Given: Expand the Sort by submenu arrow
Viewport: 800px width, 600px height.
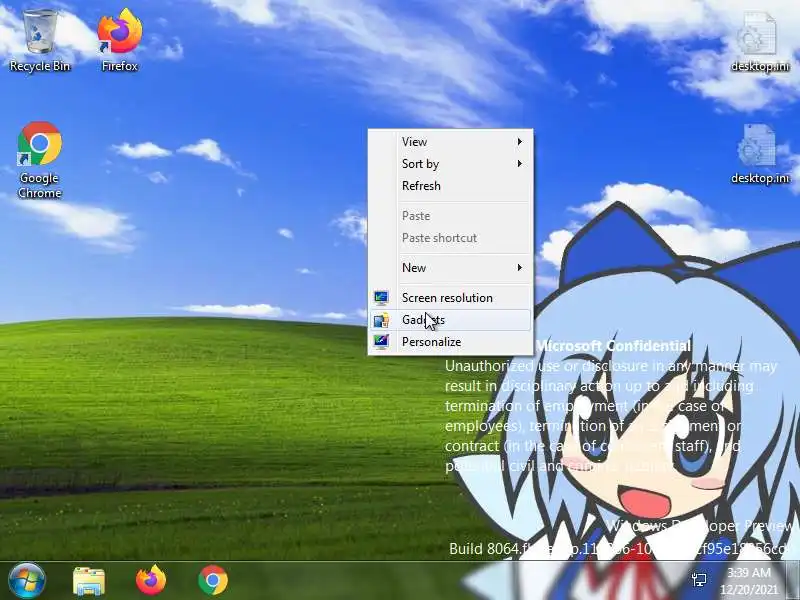Looking at the screenshot, I should (519, 163).
